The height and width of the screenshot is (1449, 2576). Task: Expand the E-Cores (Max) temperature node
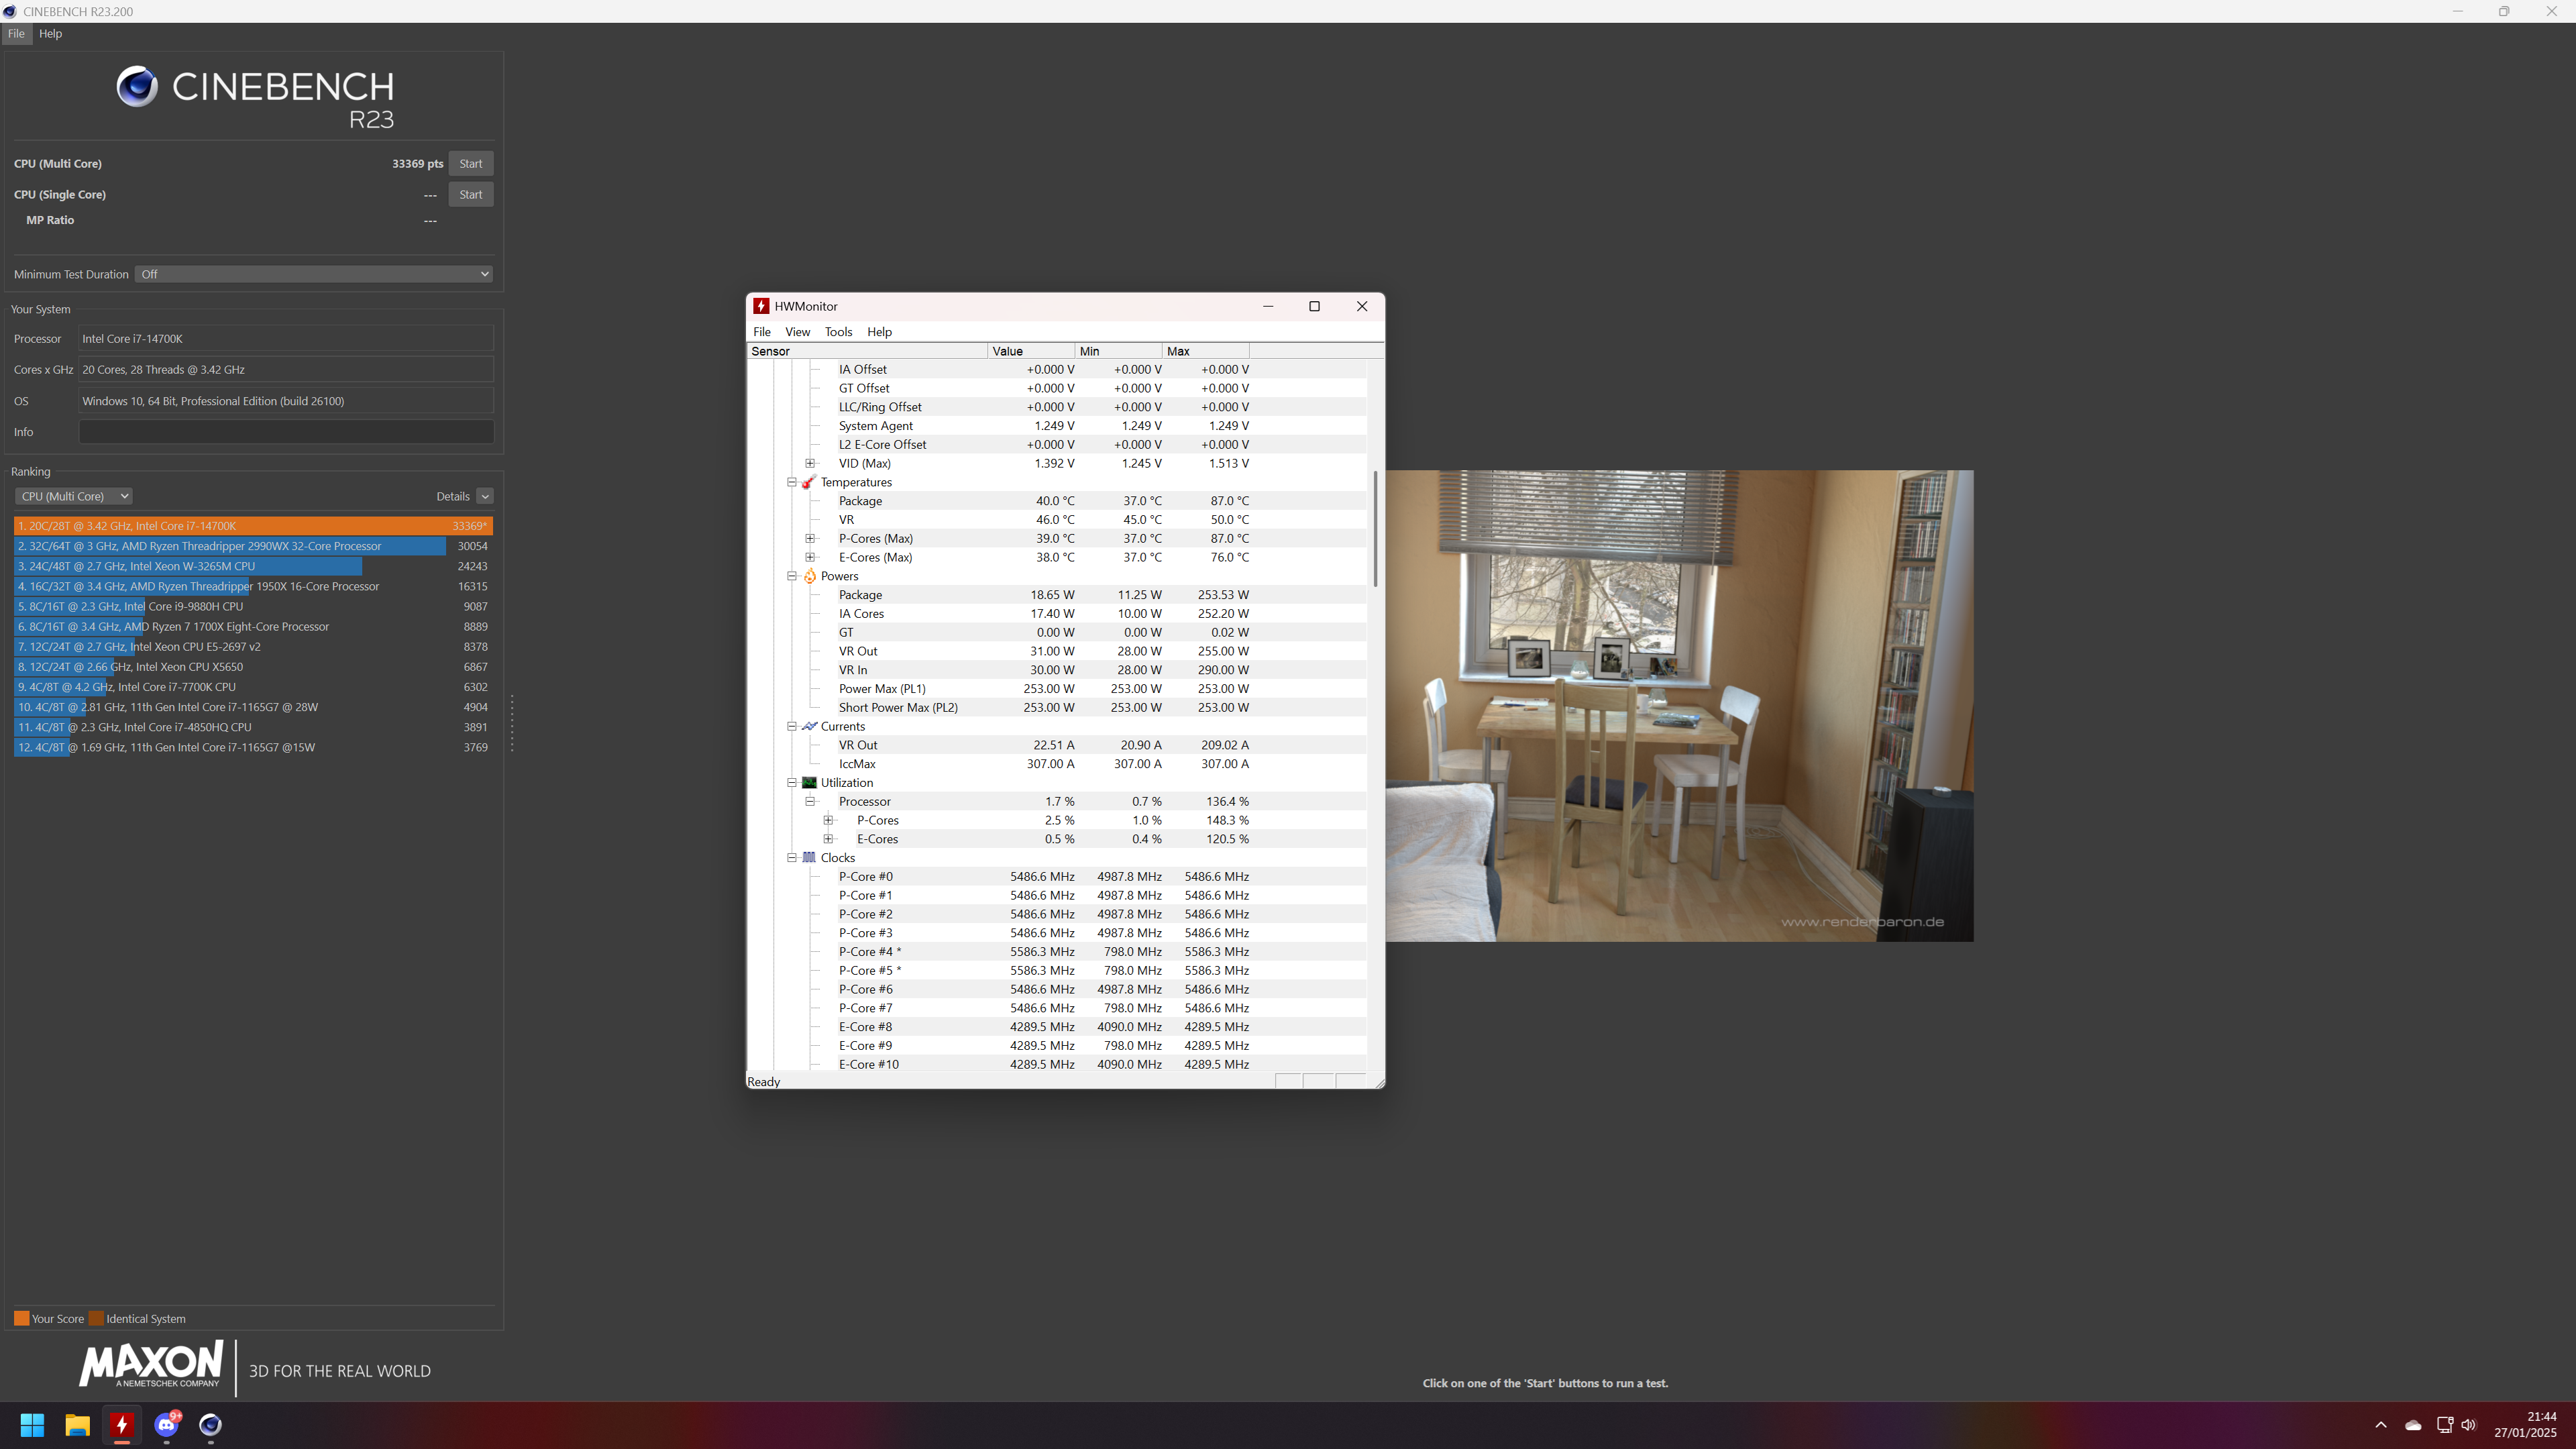pyautogui.click(x=810, y=558)
